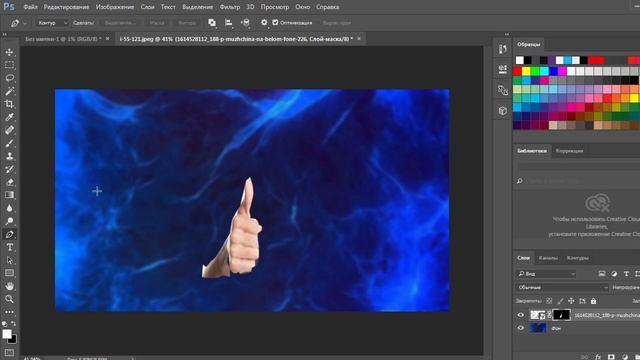640x360 pixels.
Task: Add layer style fx button
Action: pos(598,357)
